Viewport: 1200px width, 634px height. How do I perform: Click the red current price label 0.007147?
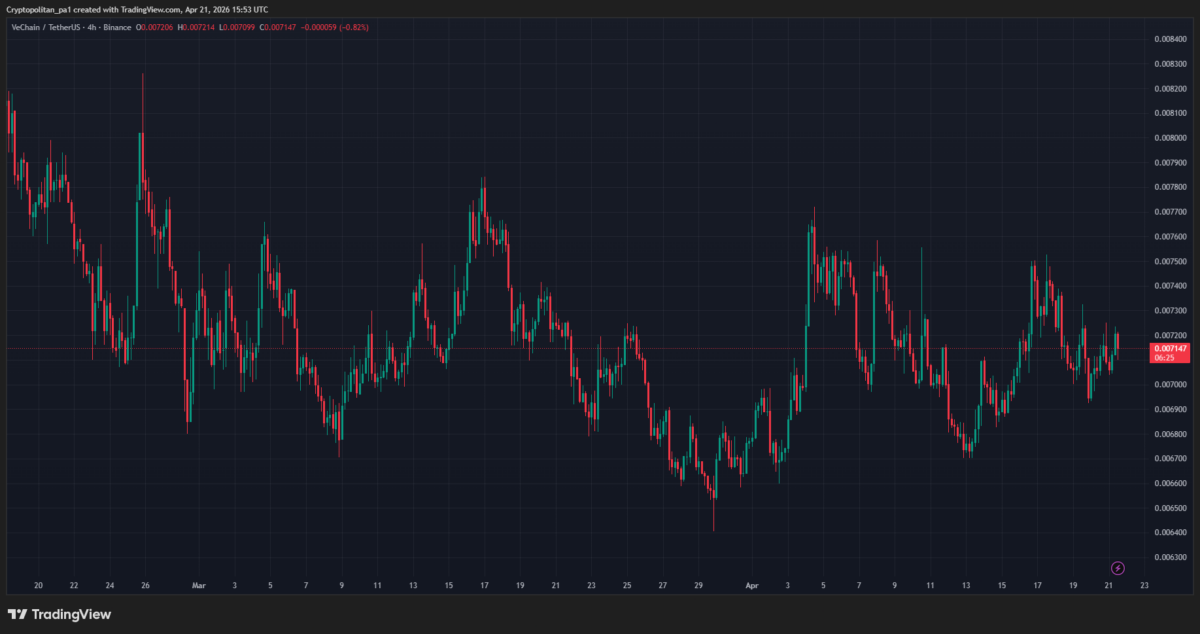(x=1169, y=348)
